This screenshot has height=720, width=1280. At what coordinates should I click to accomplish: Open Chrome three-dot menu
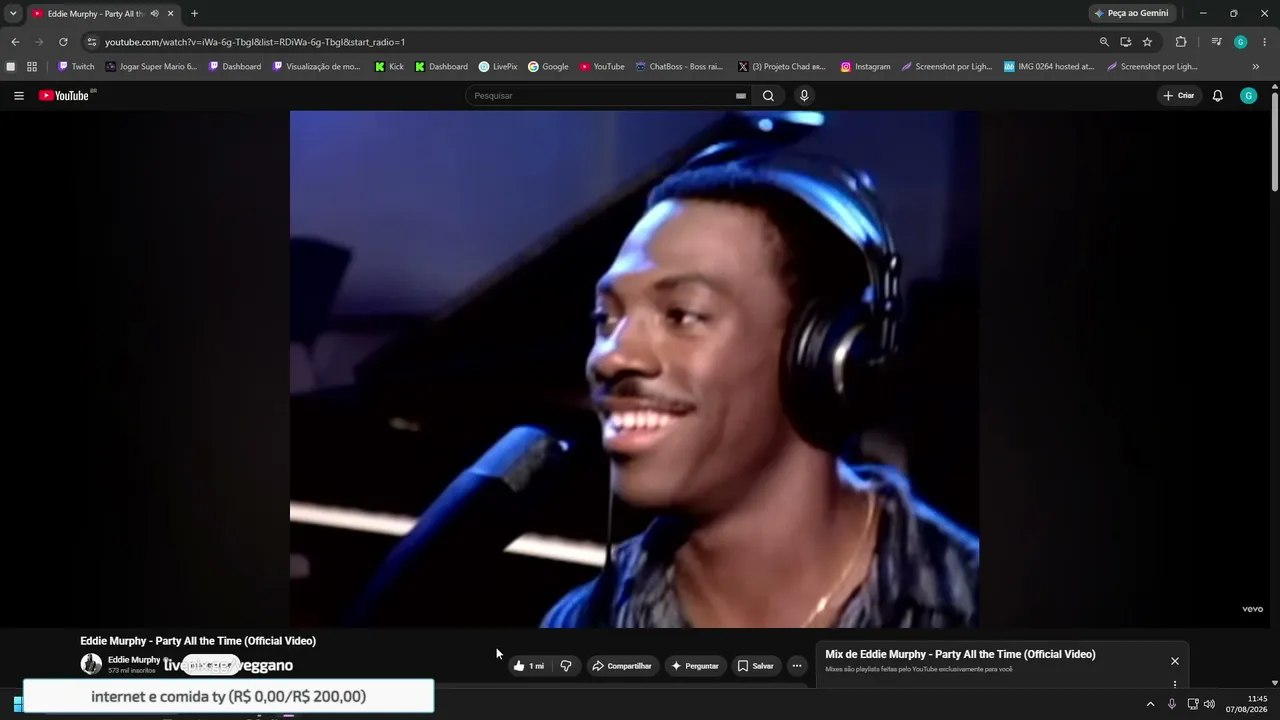(1265, 42)
